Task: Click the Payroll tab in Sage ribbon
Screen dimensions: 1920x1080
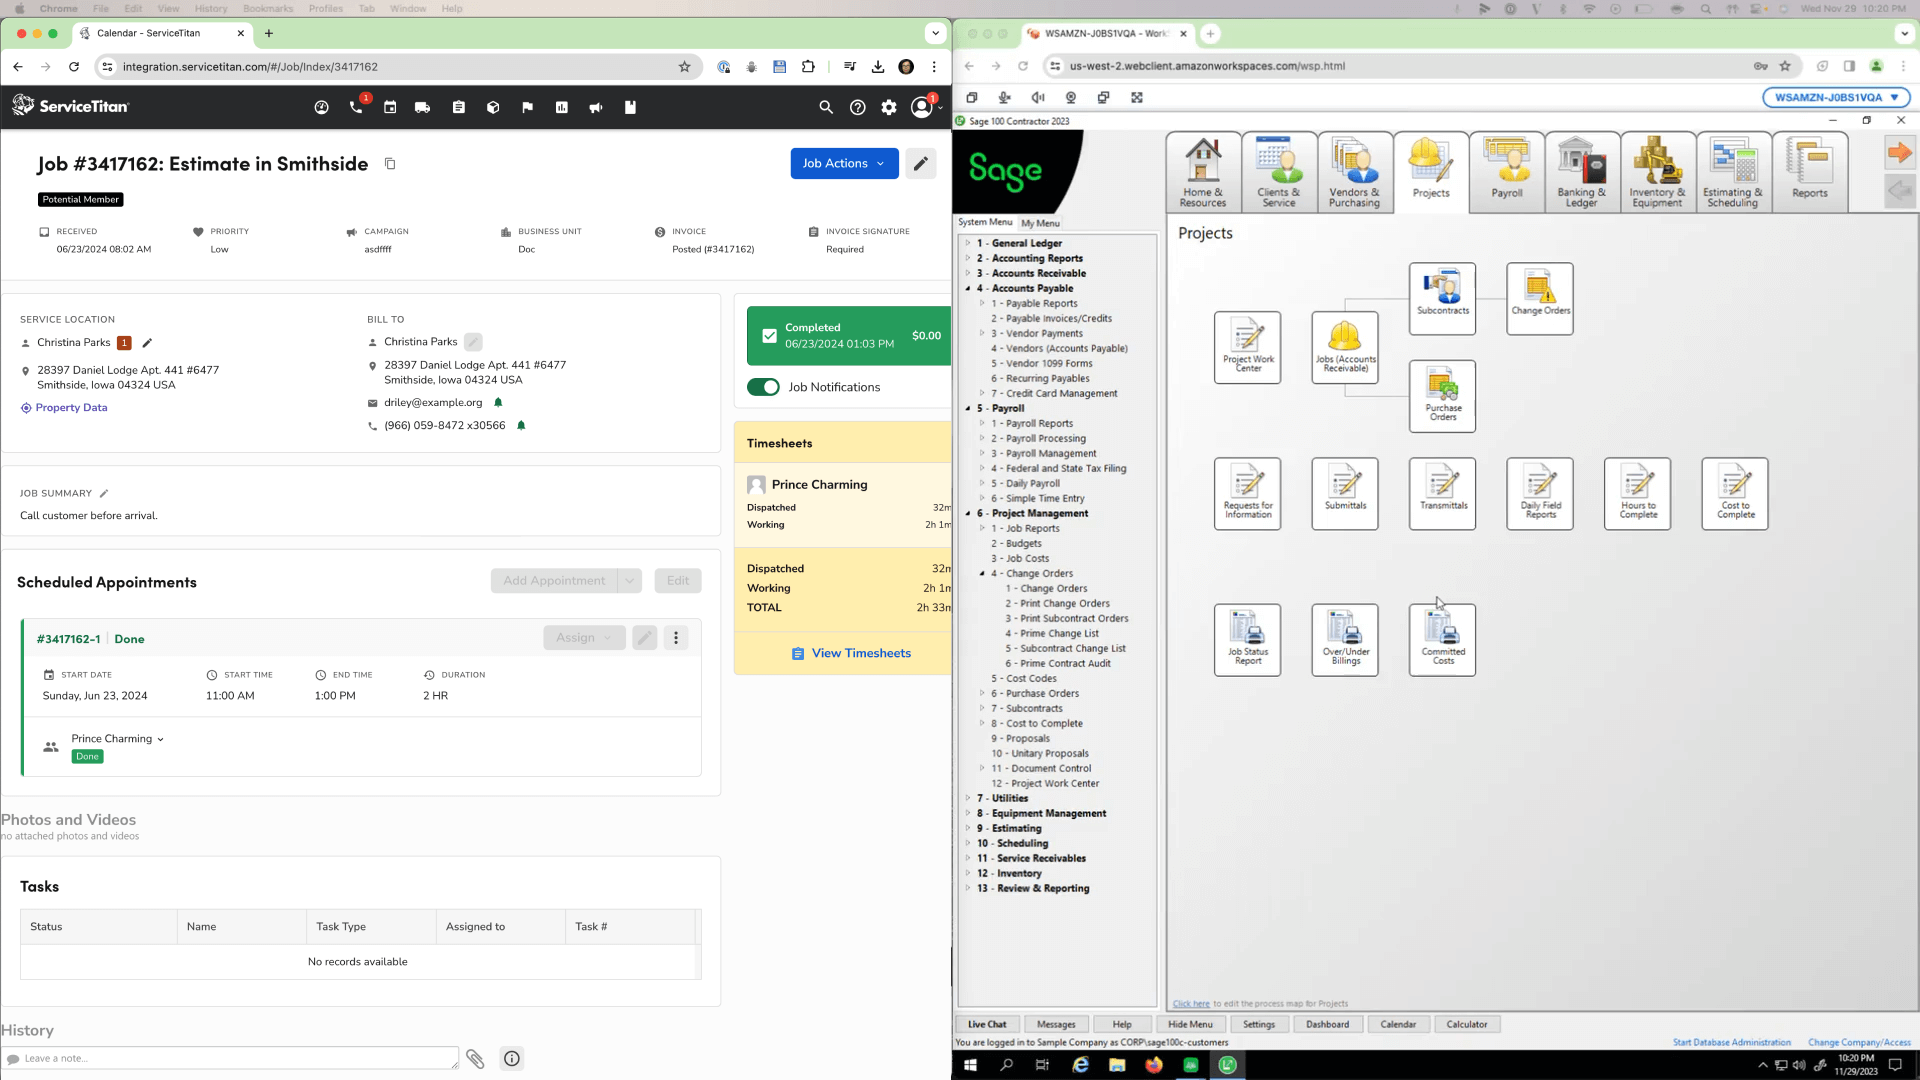Action: point(1507,171)
